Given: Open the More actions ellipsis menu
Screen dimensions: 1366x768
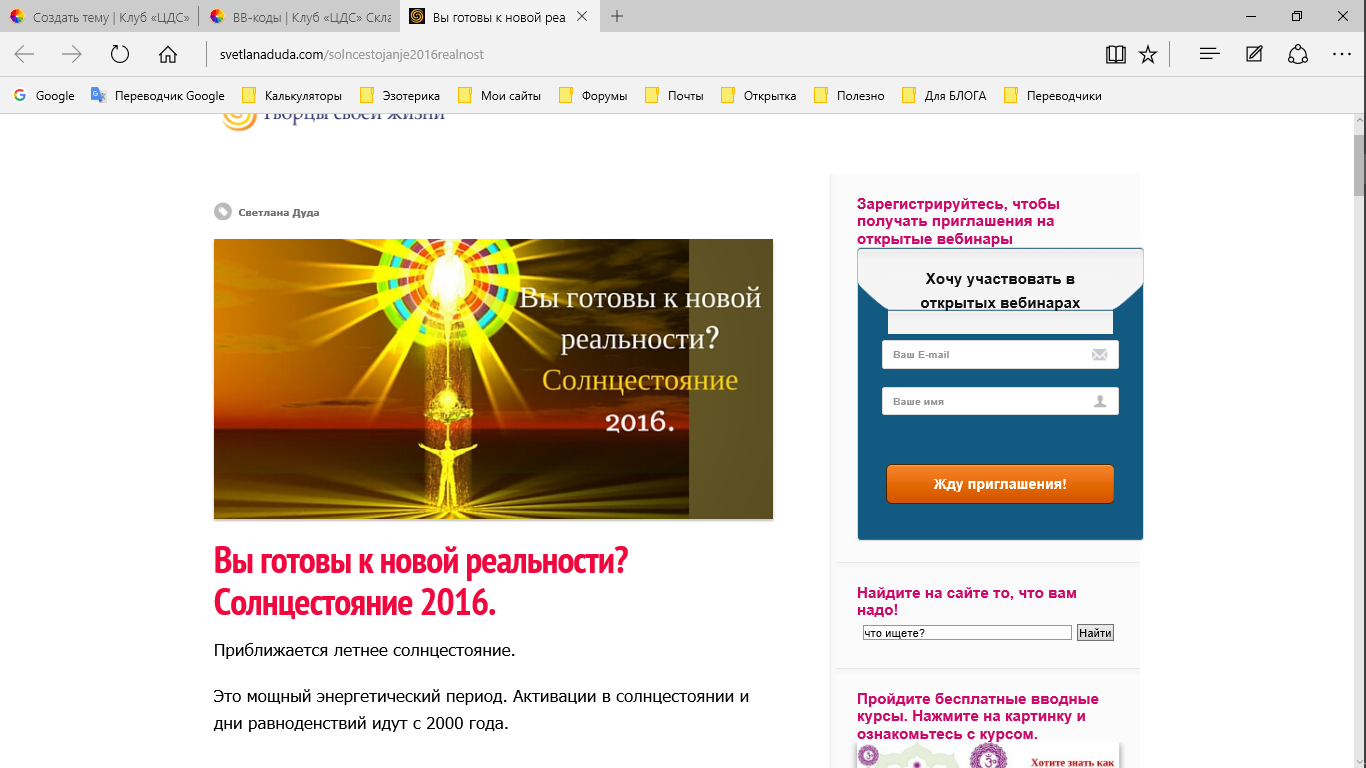Looking at the screenshot, I should coord(1342,54).
